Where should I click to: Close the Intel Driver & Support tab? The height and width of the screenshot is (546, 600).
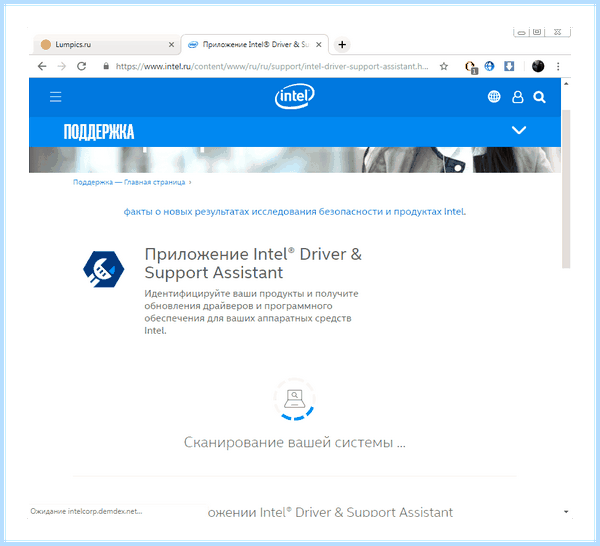tap(318, 45)
